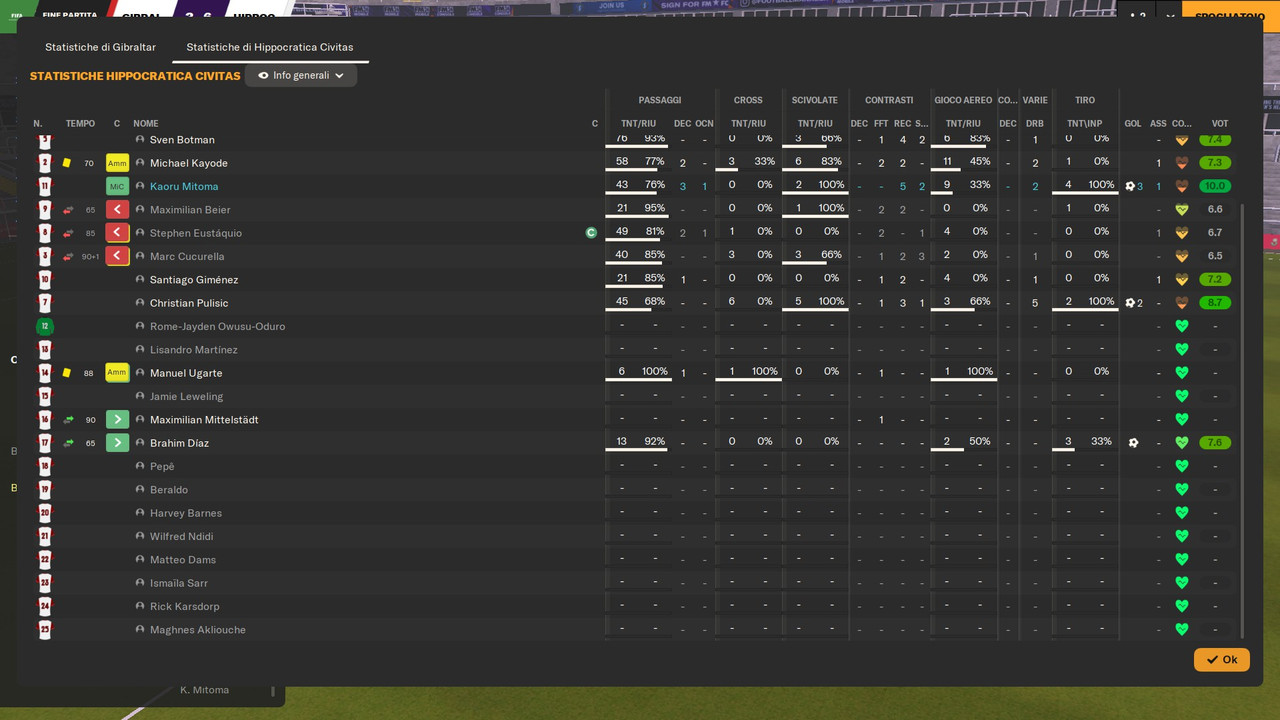The height and width of the screenshot is (720, 1280).
Task: Sort by the NOME column header
Action: coord(146,124)
